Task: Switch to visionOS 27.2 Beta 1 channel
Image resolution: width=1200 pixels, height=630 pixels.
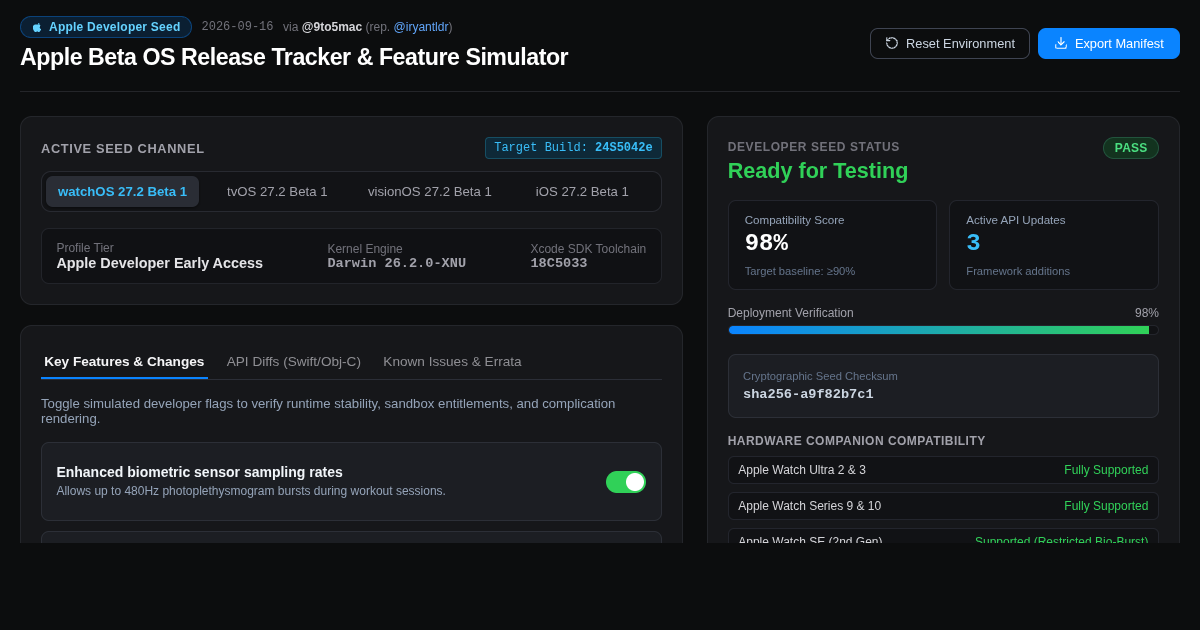Action: pyautogui.click(x=430, y=191)
